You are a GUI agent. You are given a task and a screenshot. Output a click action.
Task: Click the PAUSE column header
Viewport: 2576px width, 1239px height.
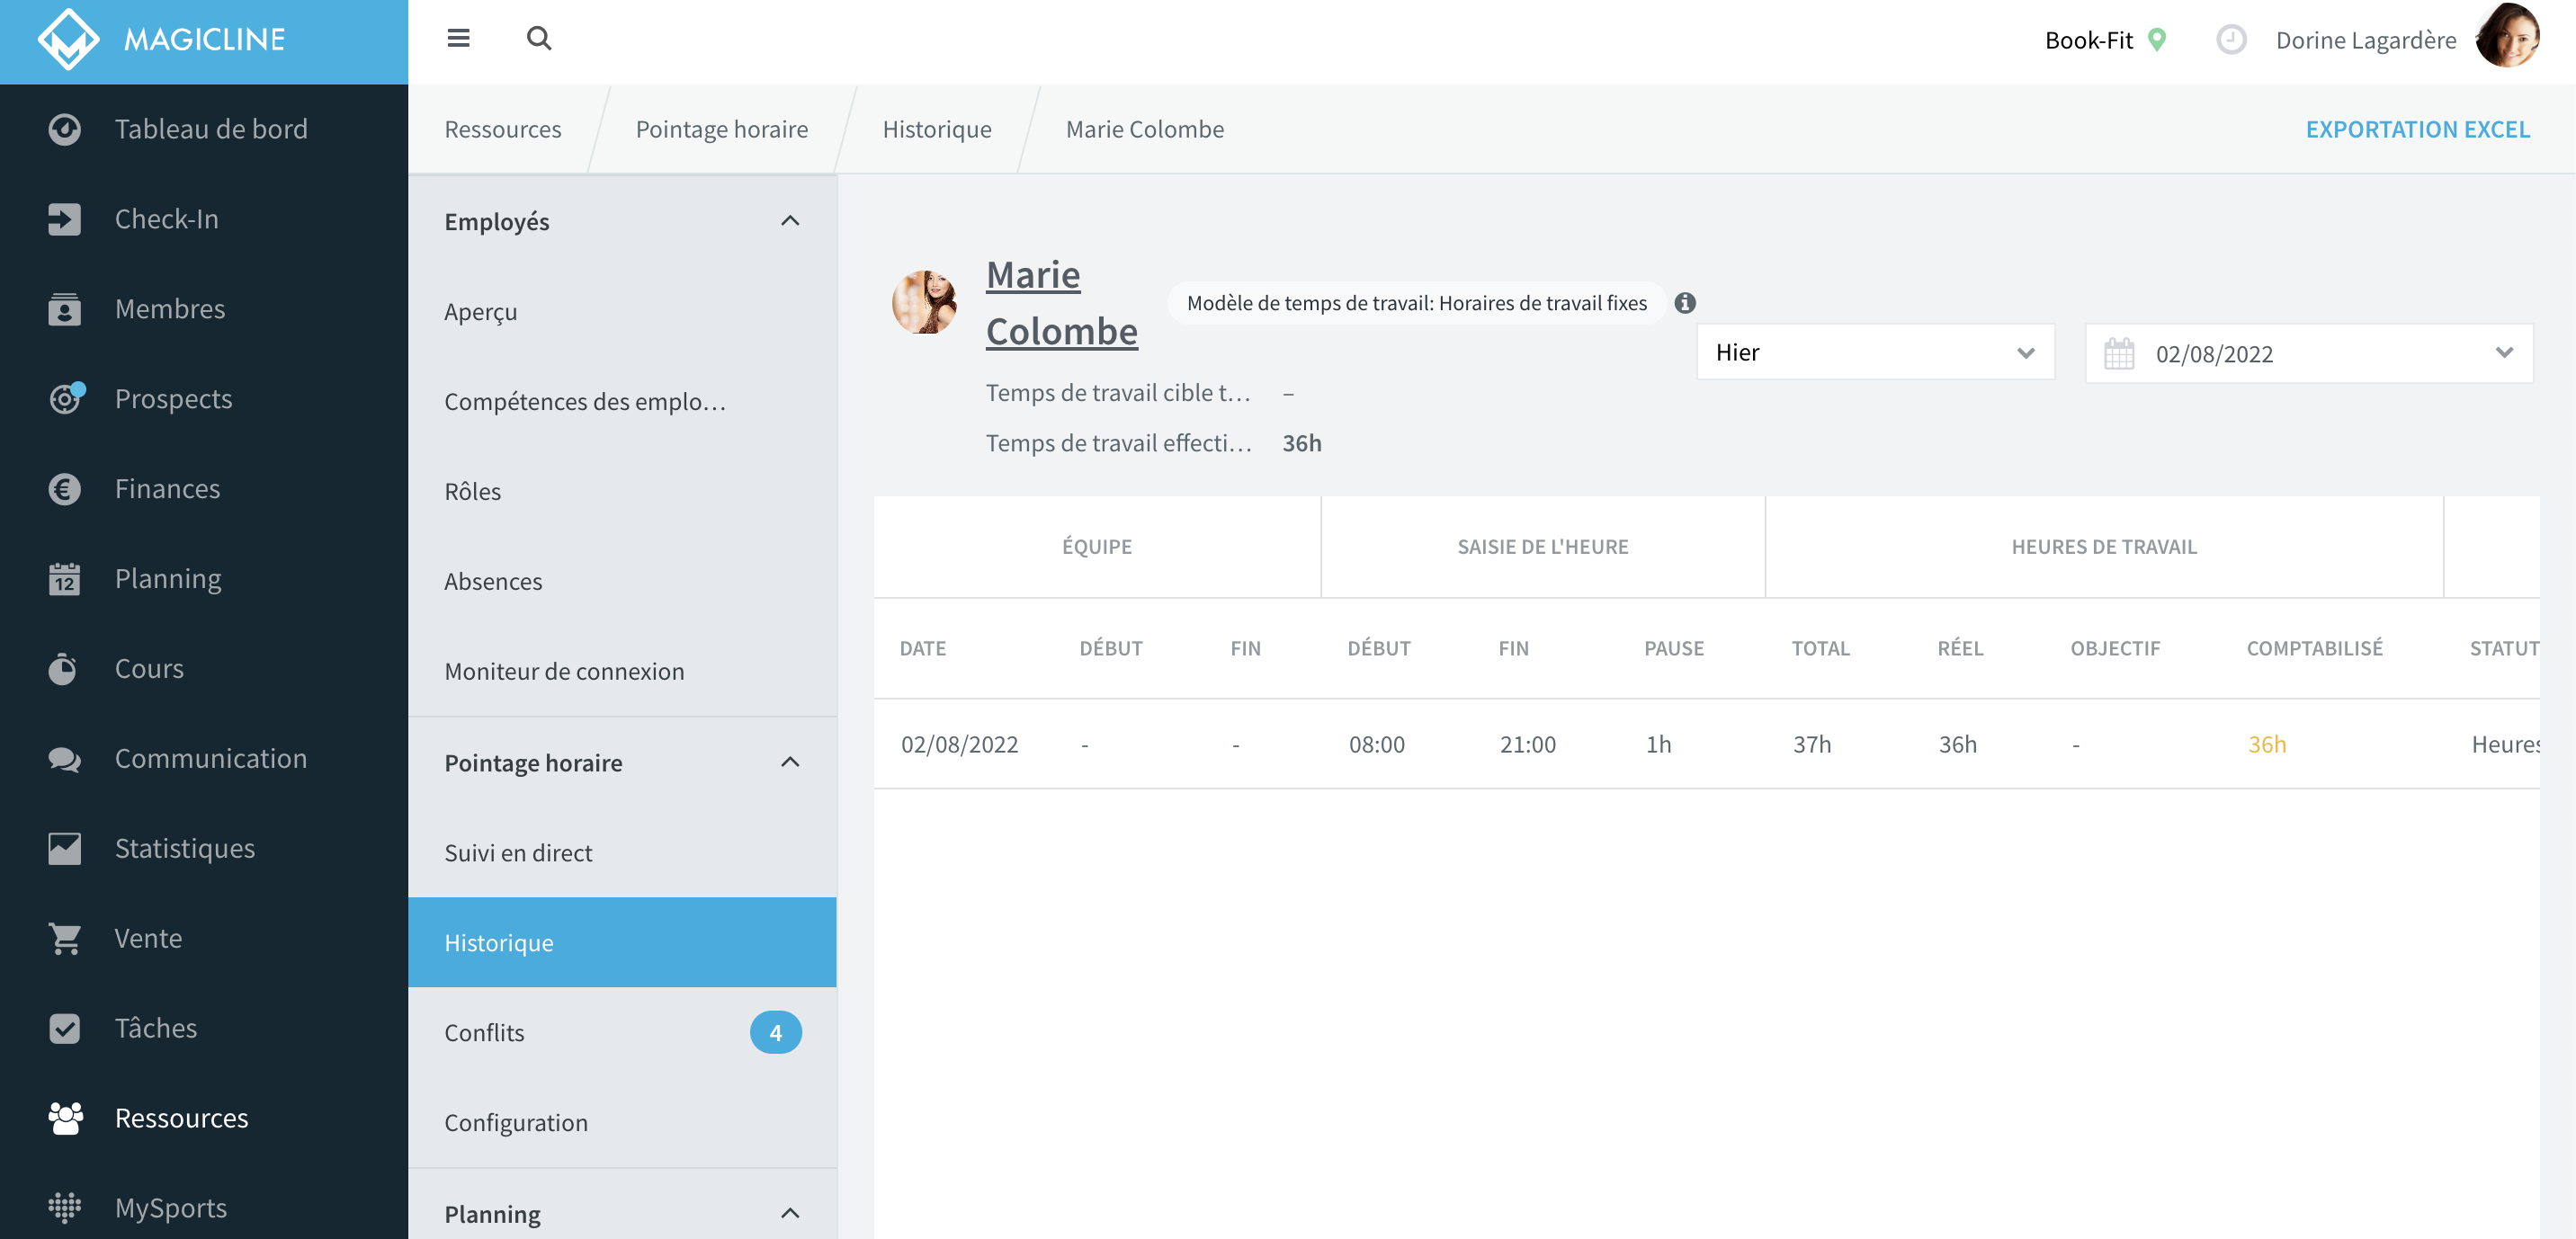(x=1673, y=648)
